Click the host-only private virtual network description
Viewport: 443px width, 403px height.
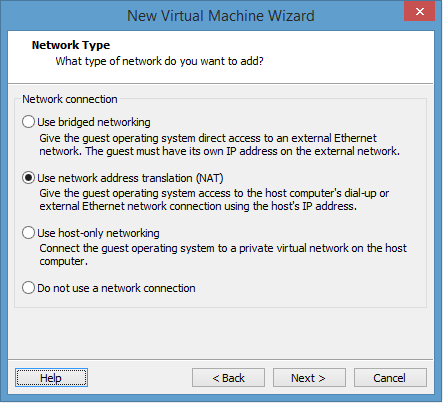[223, 255]
